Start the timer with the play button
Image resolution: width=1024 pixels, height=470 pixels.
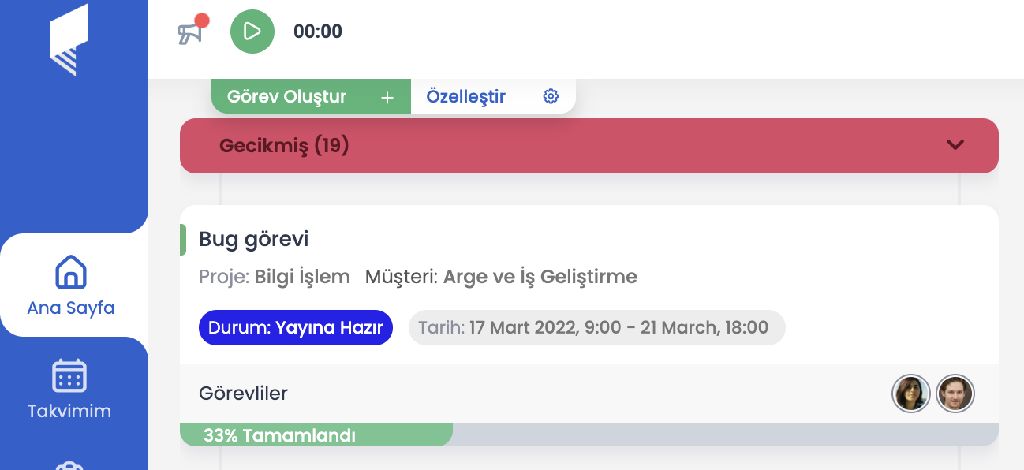(x=252, y=31)
